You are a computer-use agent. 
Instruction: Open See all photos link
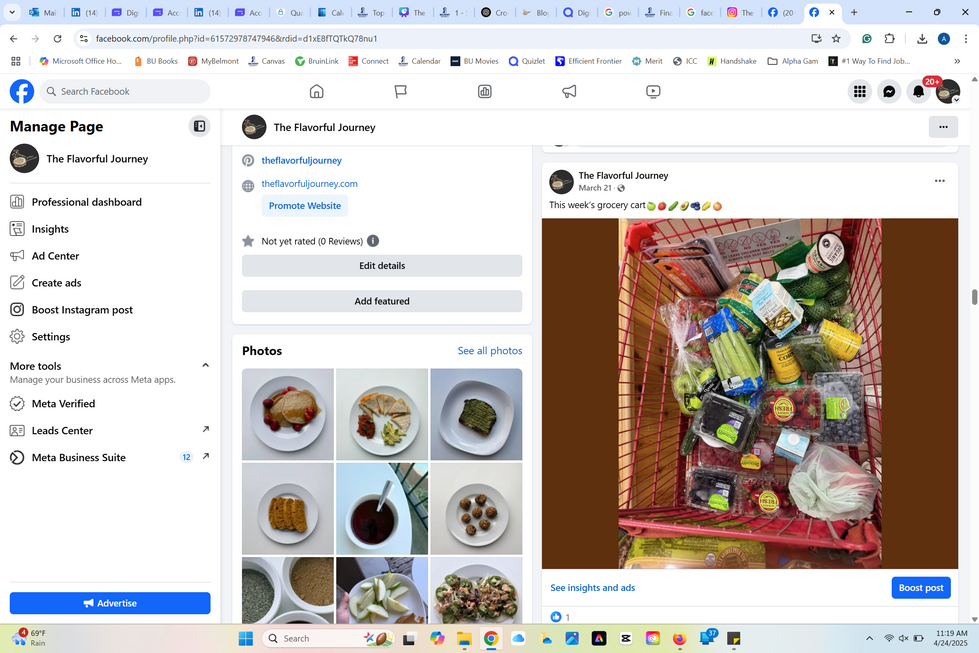[x=490, y=351]
